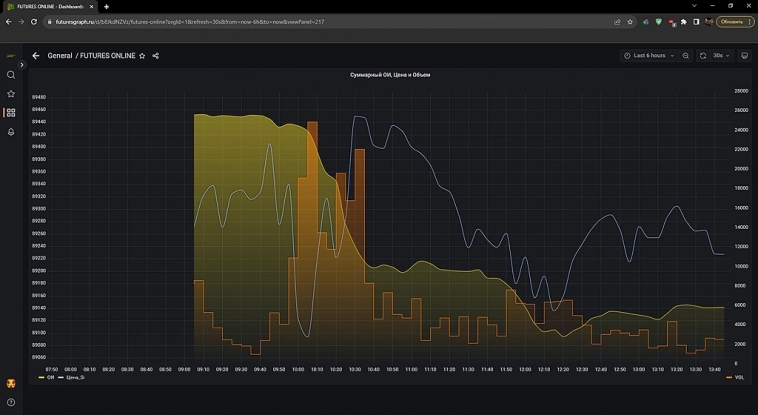Refresh the dashboard now
The image size is (758, 415).
click(x=703, y=56)
